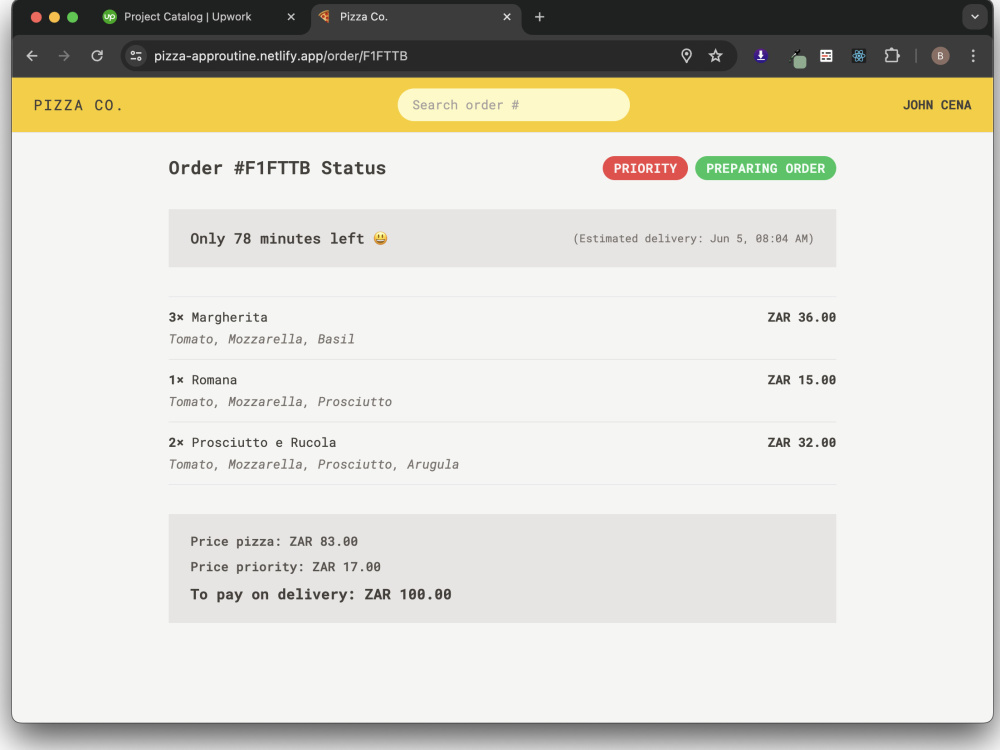
Task: Click Only 78 minutes left text
Action: [x=277, y=239]
